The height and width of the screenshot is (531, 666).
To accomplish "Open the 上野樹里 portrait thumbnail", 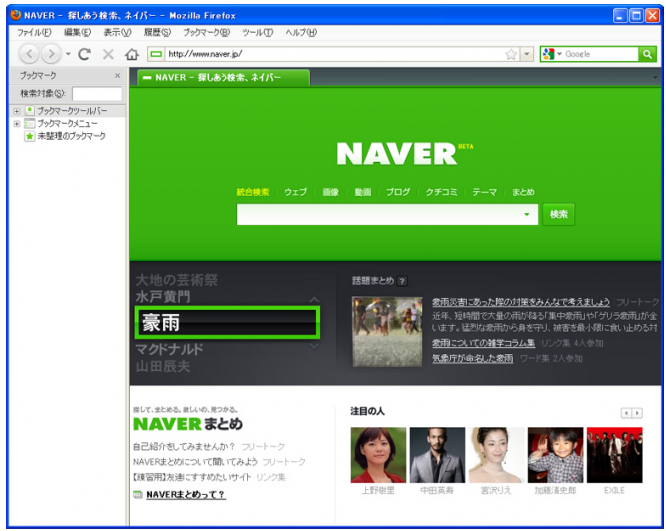I will click(x=378, y=455).
